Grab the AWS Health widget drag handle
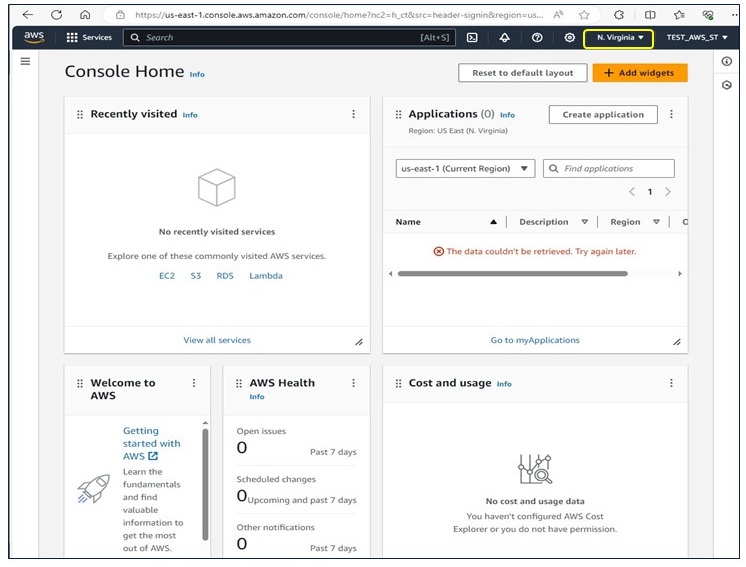The image size is (746, 567). click(239, 383)
